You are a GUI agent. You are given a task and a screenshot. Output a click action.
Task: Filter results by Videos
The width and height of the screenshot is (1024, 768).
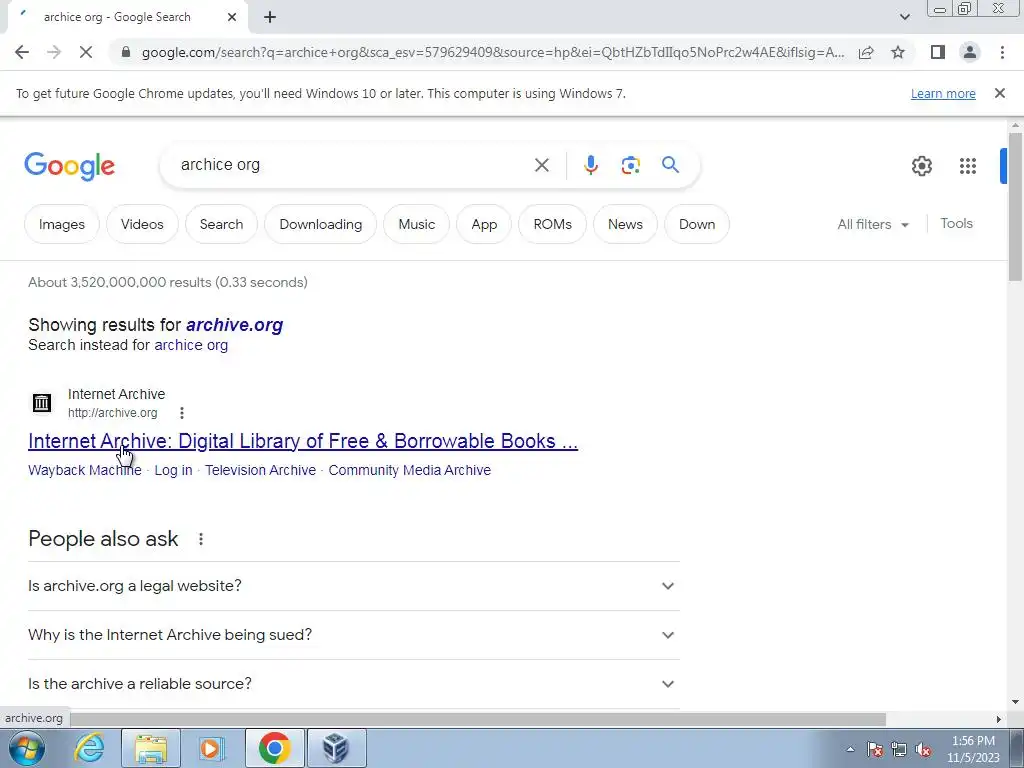click(x=142, y=224)
